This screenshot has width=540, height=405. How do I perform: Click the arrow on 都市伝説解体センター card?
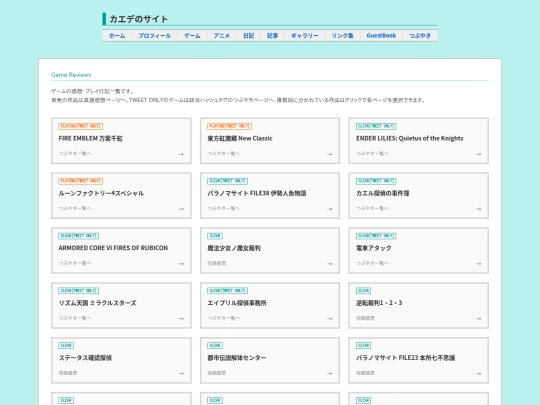pyautogui.click(x=330, y=373)
